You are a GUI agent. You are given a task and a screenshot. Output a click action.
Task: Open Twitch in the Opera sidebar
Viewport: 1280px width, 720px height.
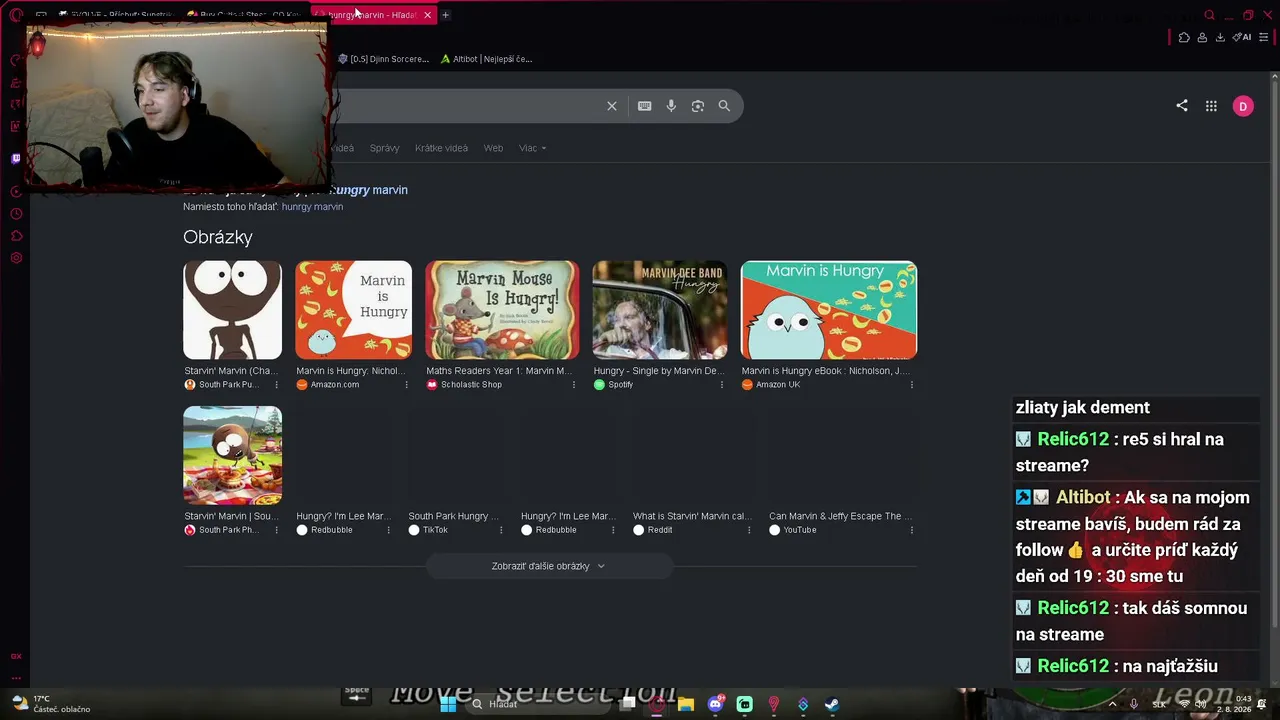click(x=16, y=158)
